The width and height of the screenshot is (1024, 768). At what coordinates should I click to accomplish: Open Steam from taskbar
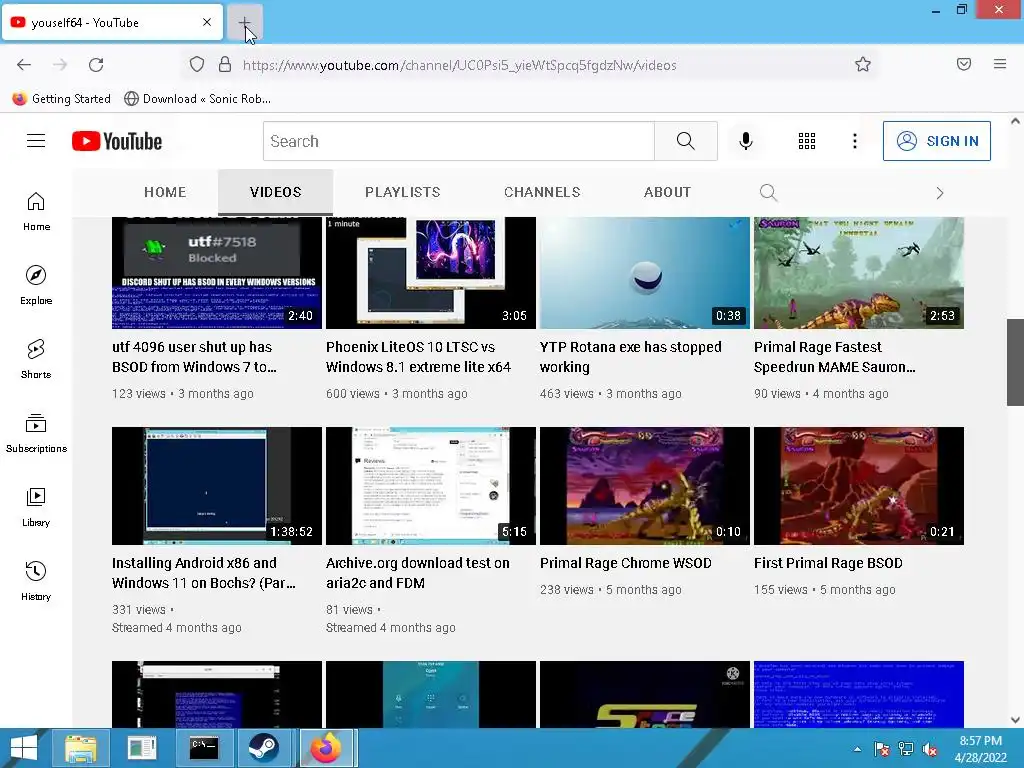click(263, 748)
